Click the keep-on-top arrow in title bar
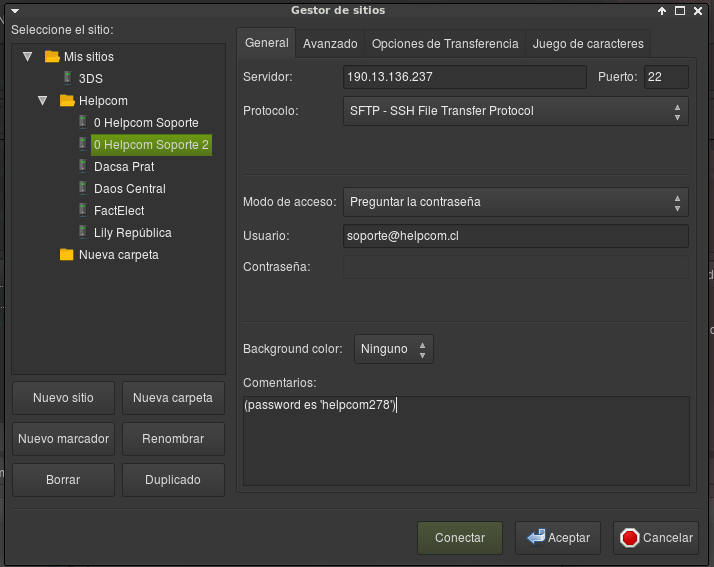 [x=662, y=11]
